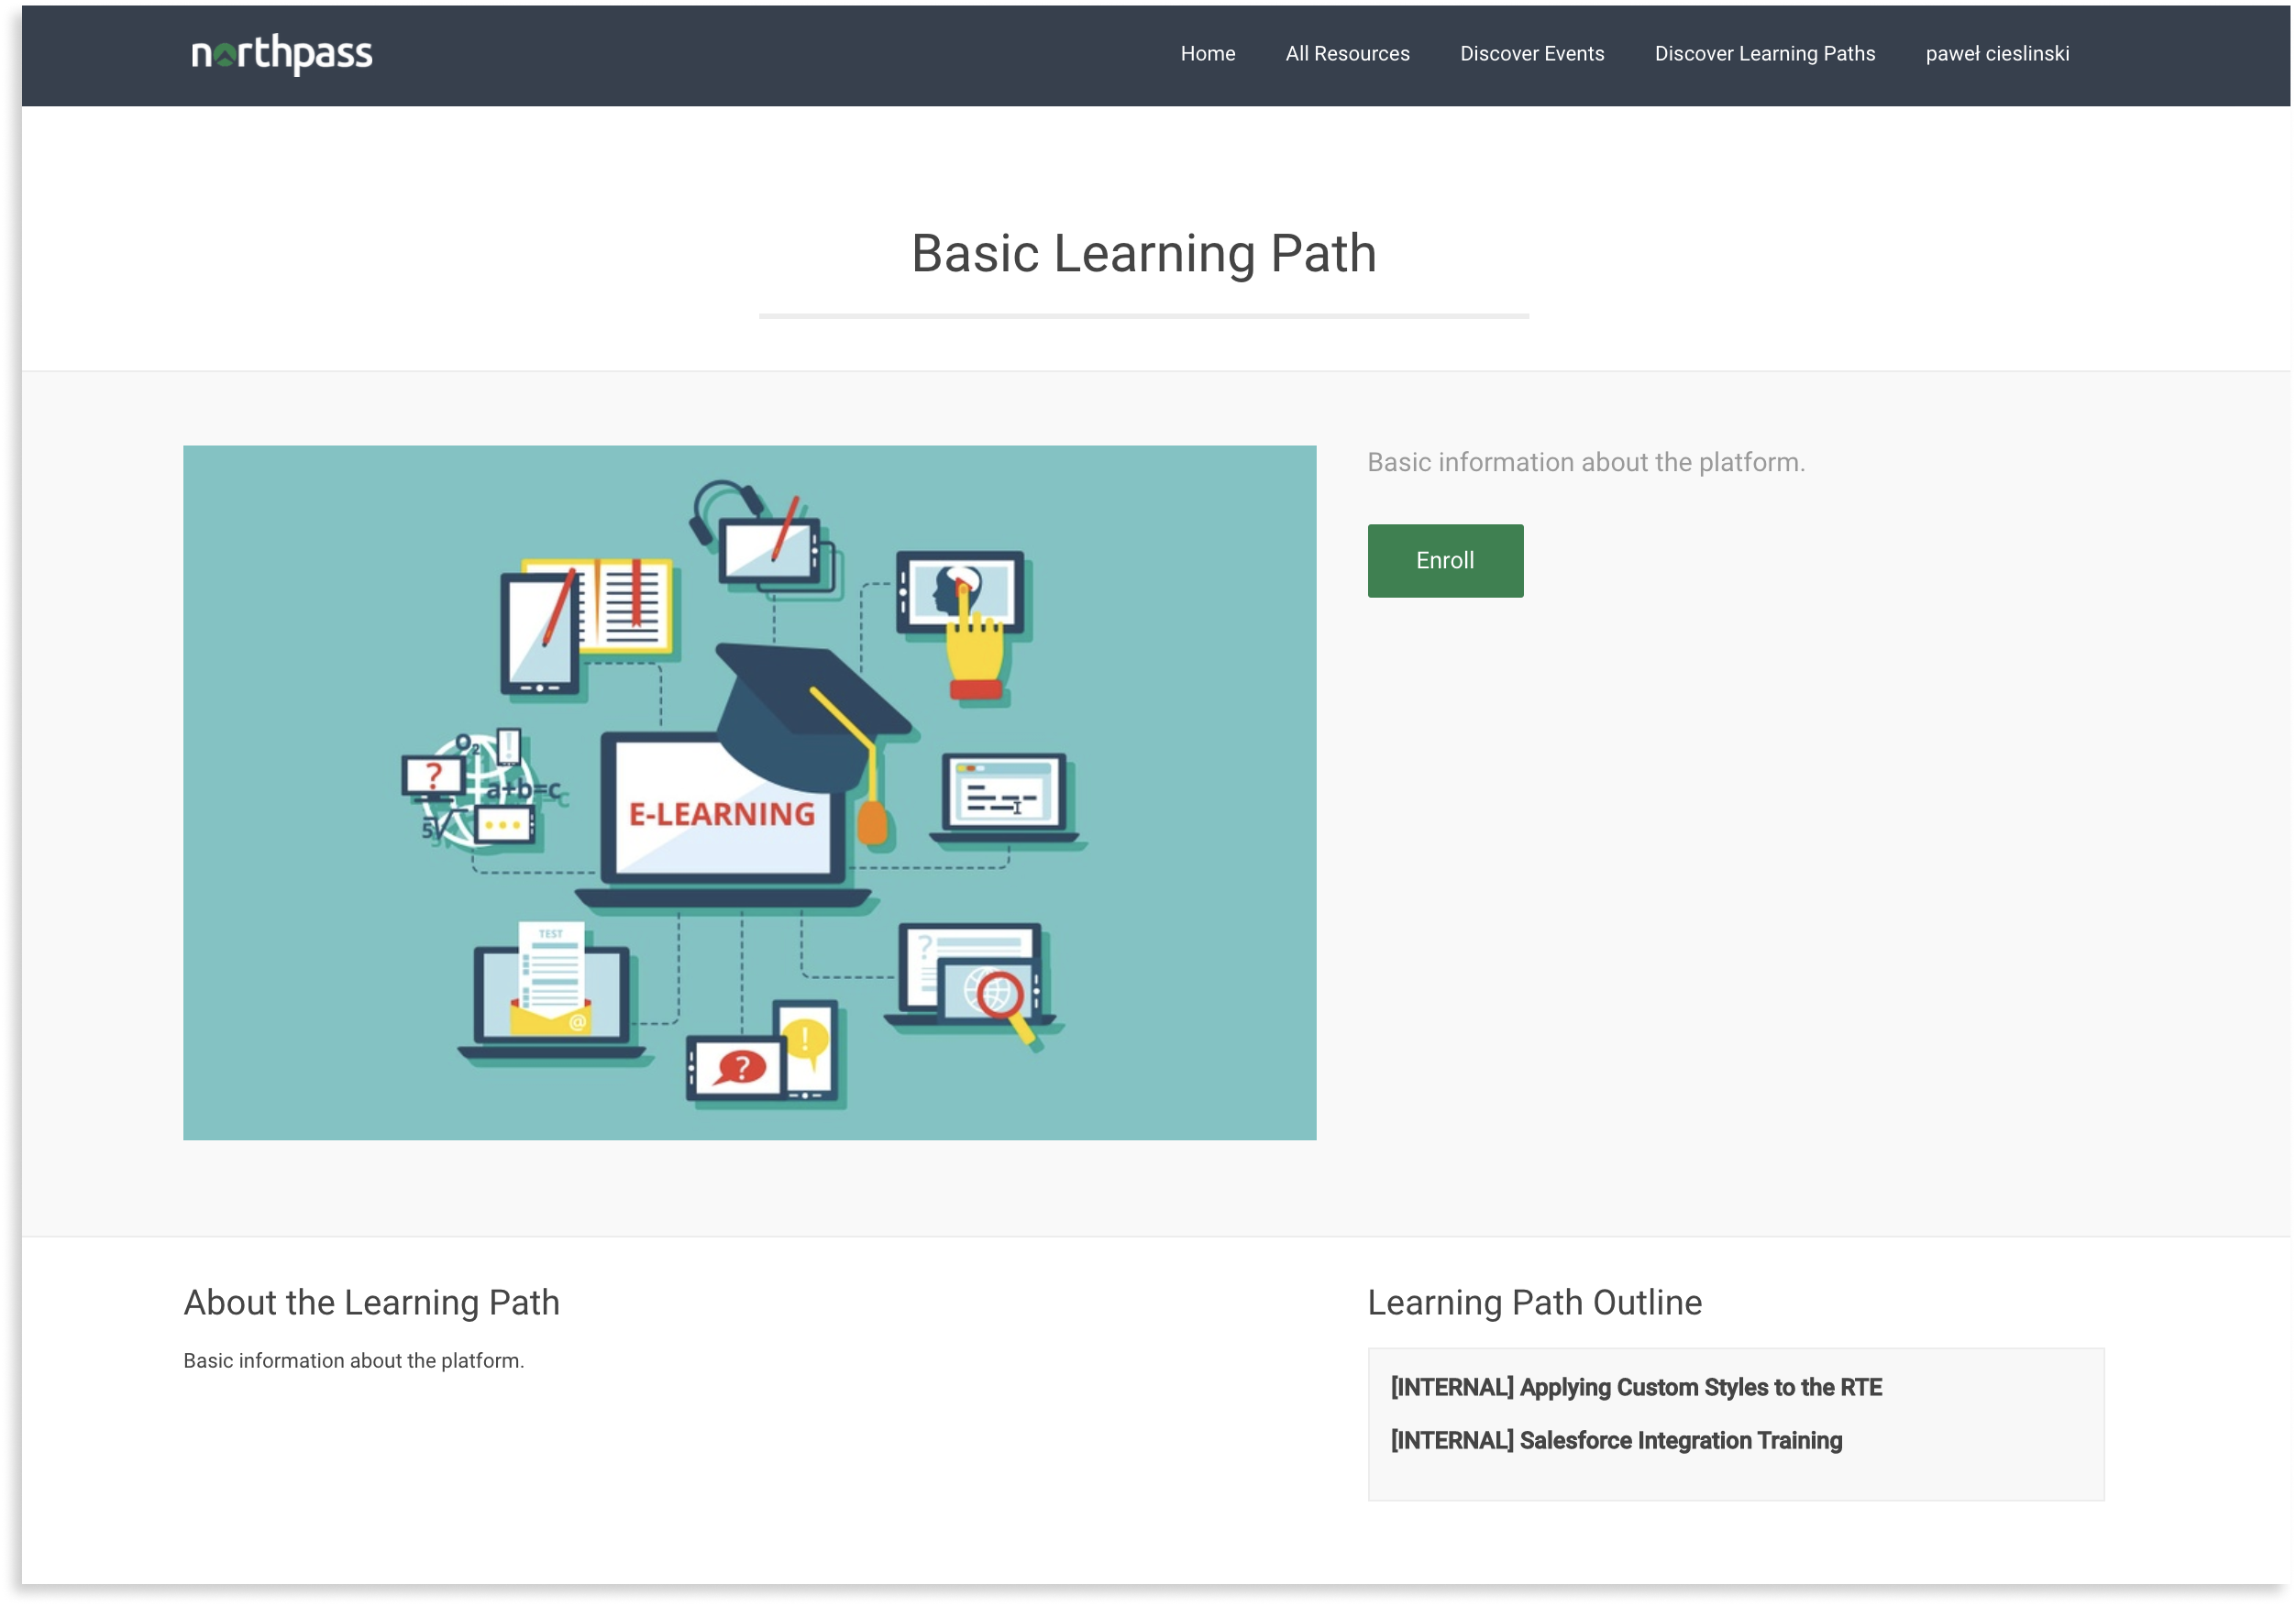This screenshot has height=1606, width=2296.
Task: Click the About the Learning Path heading
Action: (371, 1302)
